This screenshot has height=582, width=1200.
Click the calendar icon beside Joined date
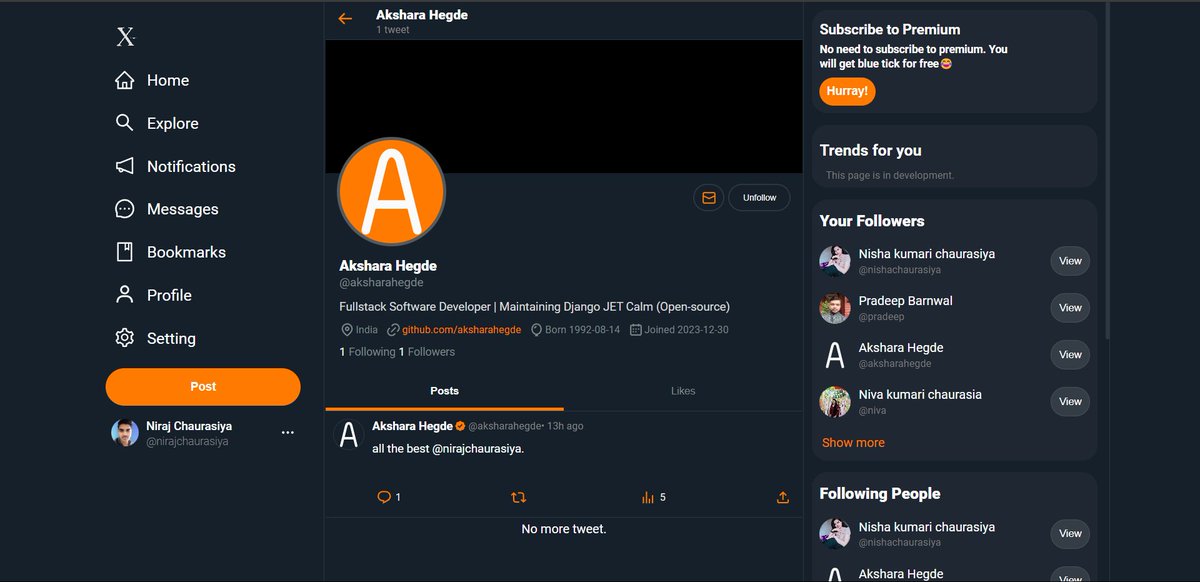[x=635, y=330]
